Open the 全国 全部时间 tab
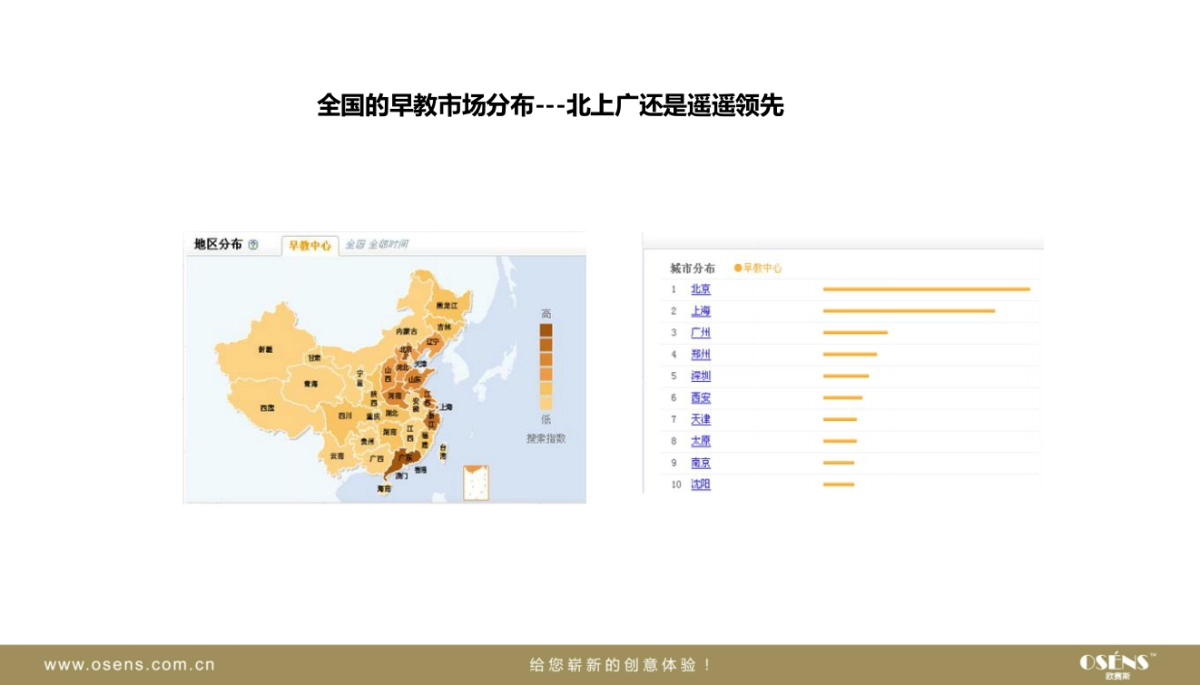 [x=379, y=244]
